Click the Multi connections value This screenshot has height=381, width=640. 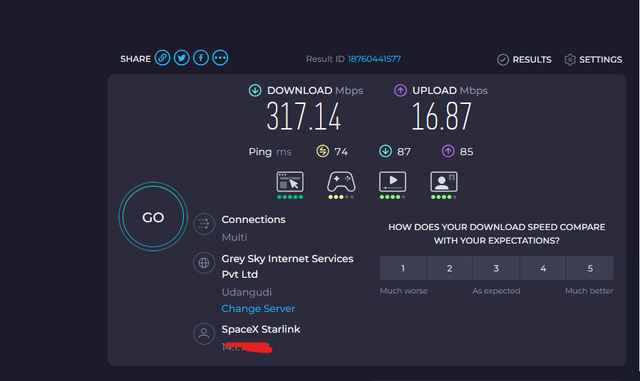coord(234,237)
